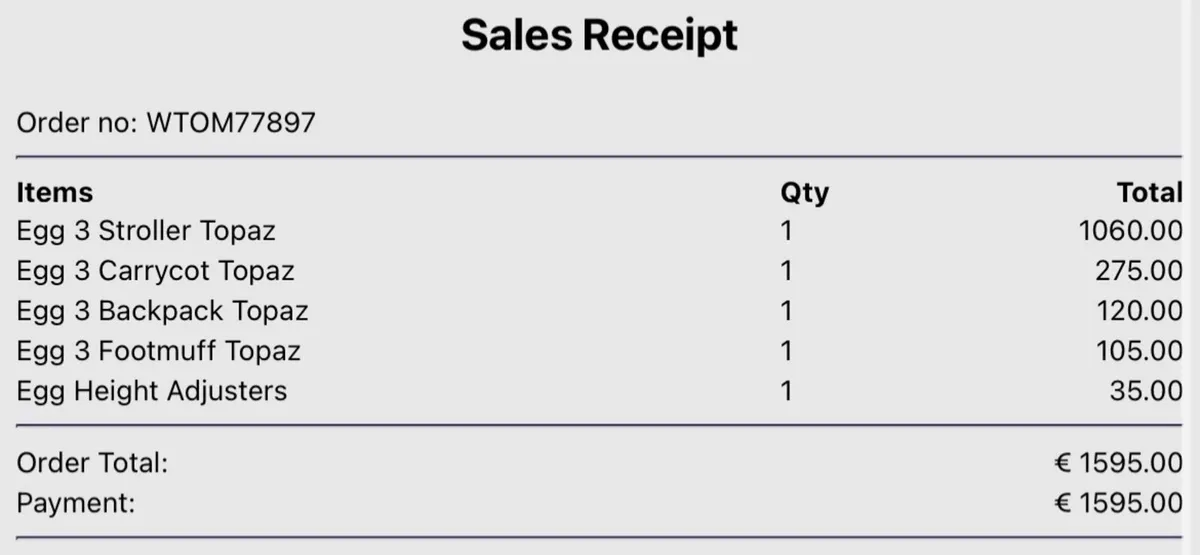Click the Order Total label

(92, 463)
